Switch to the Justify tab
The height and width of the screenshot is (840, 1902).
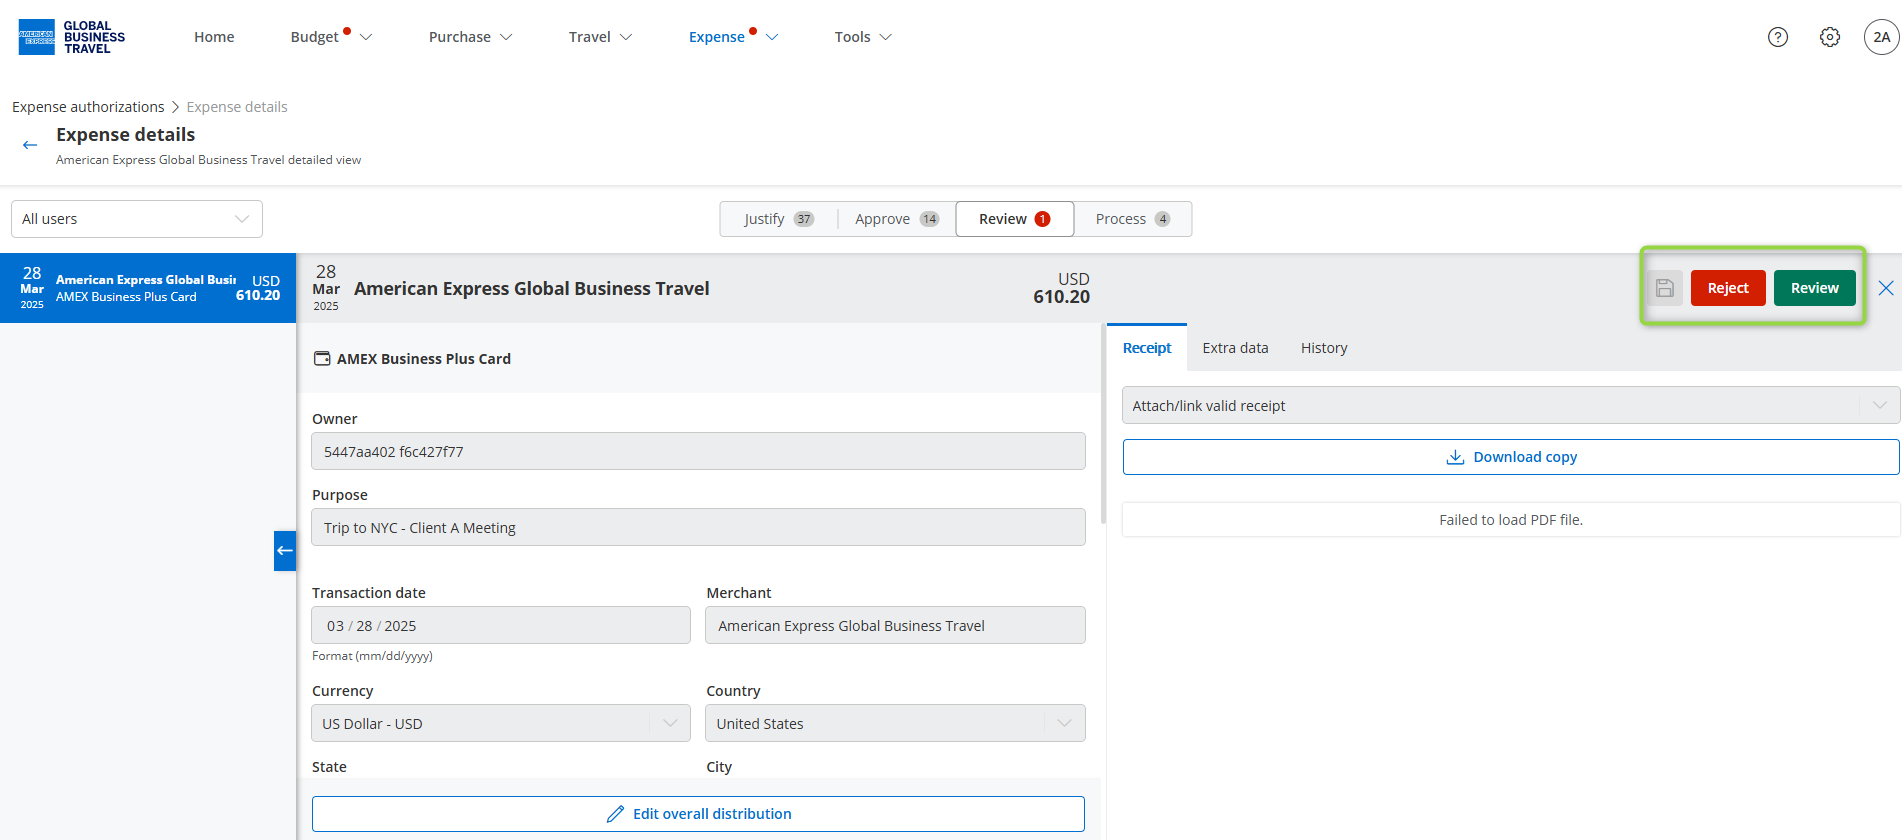pos(779,219)
